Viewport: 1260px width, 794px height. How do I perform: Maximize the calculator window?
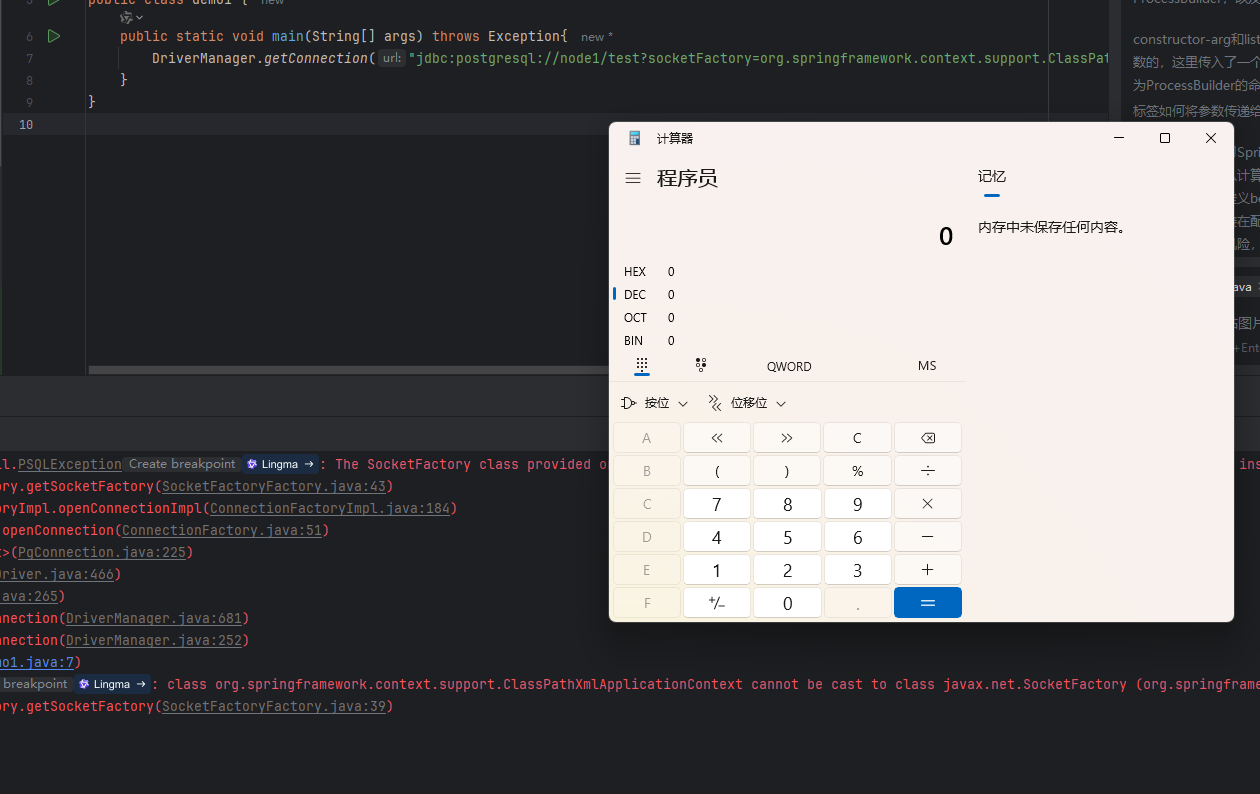click(x=1165, y=138)
